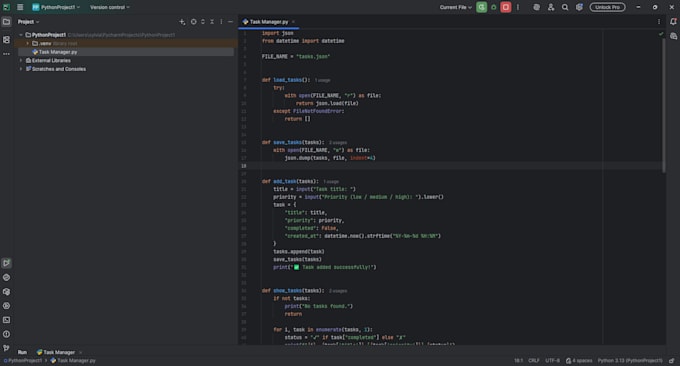Open the main hamburger menu

(x=20, y=7)
